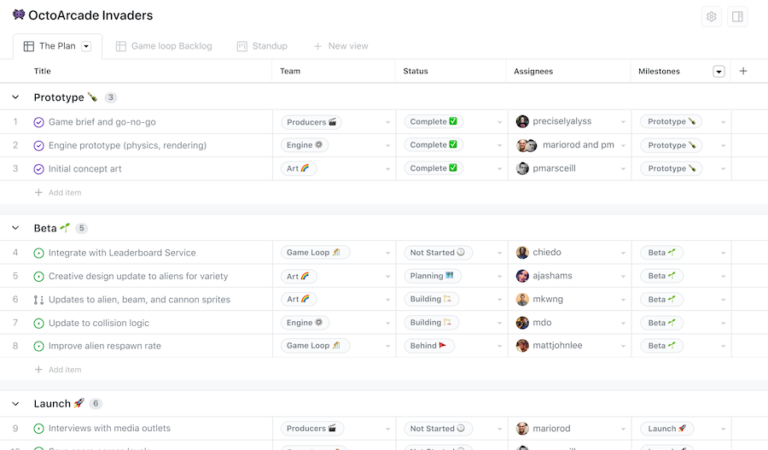The image size is (768, 450).
Task: Click Planning status tag
Action: pyautogui.click(x=432, y=276)
